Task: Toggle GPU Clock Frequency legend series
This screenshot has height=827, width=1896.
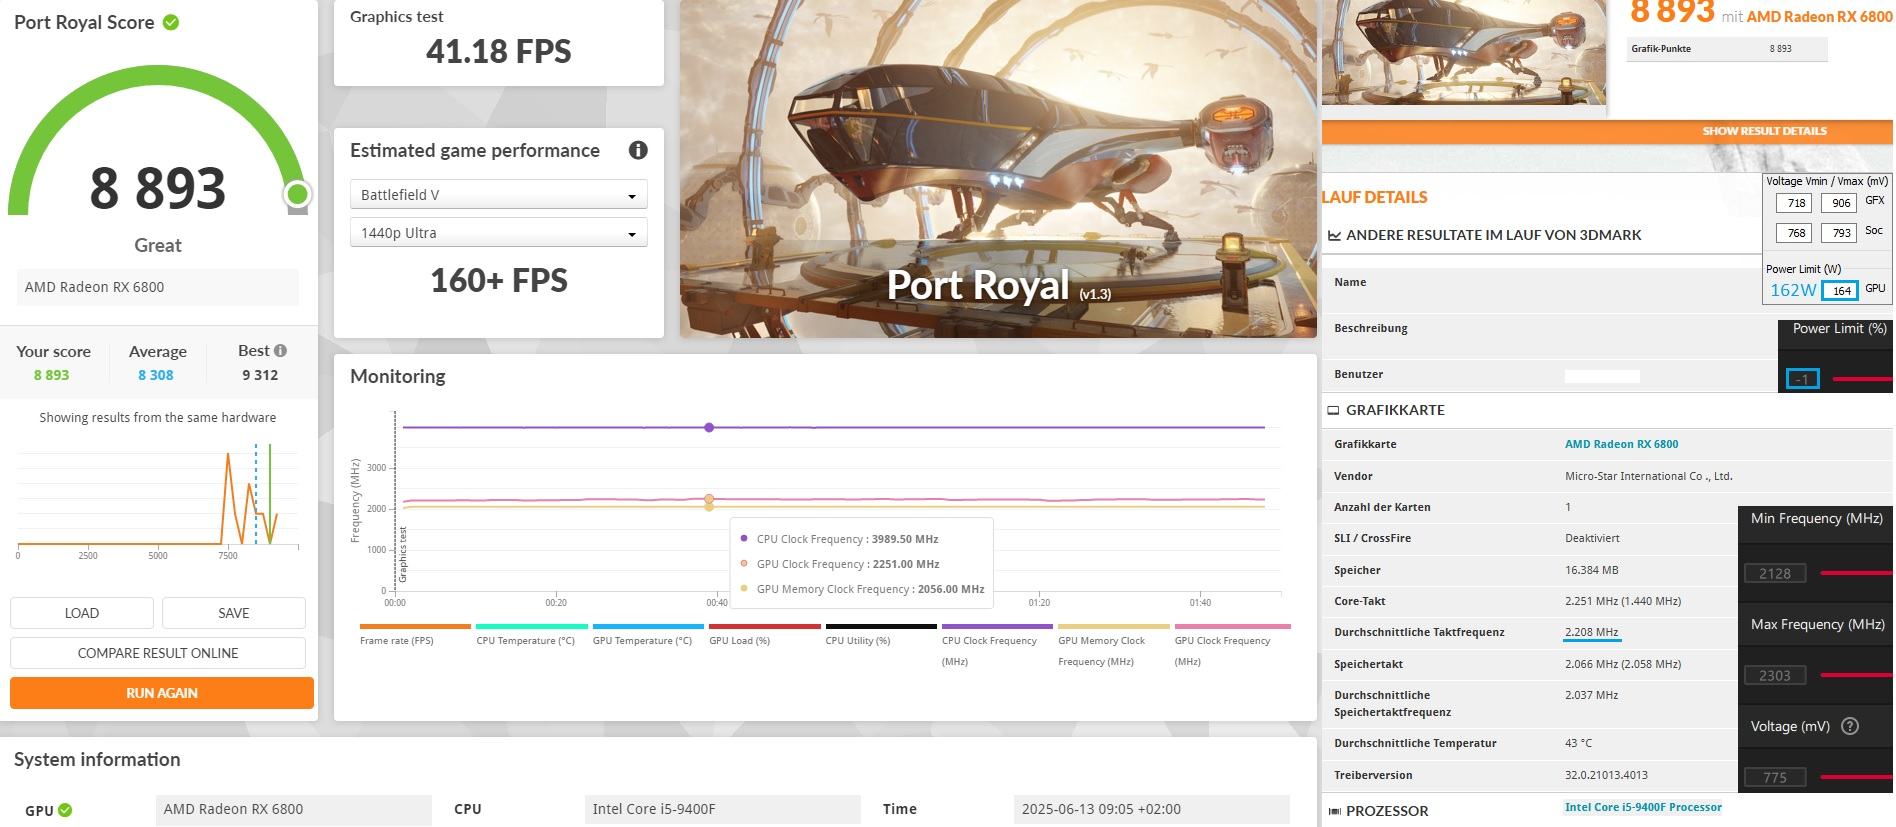Action: point(1232,645)
